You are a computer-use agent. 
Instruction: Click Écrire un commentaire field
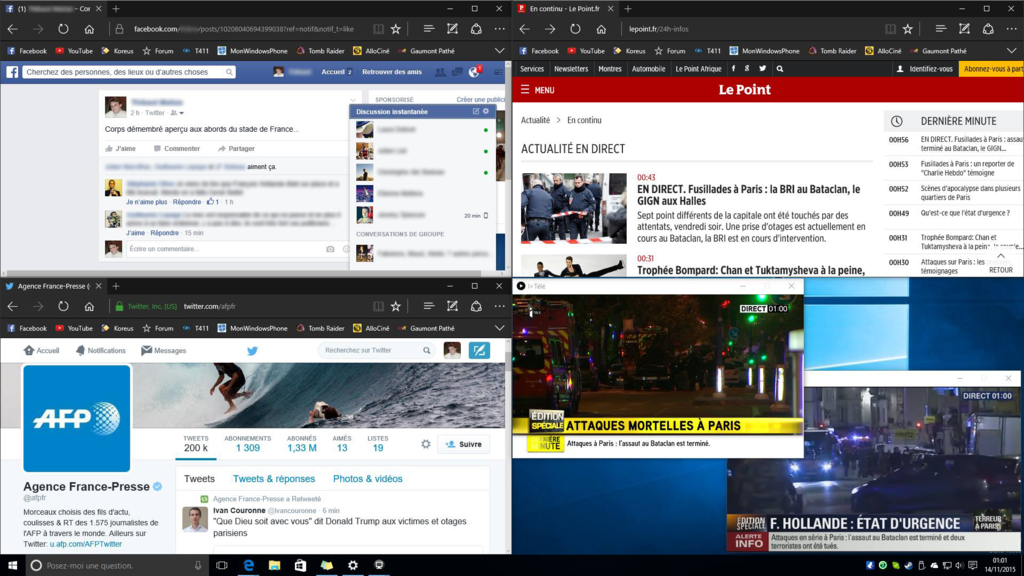click(x=238, y=249)
